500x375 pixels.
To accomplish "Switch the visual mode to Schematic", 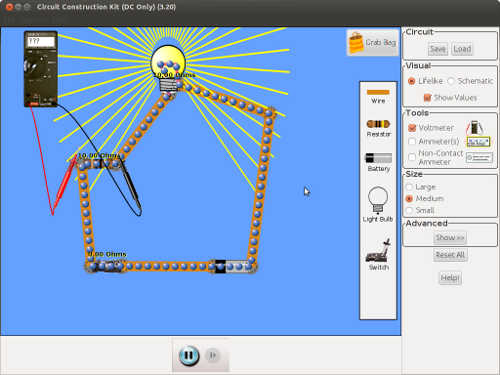I will pos(451,81).
